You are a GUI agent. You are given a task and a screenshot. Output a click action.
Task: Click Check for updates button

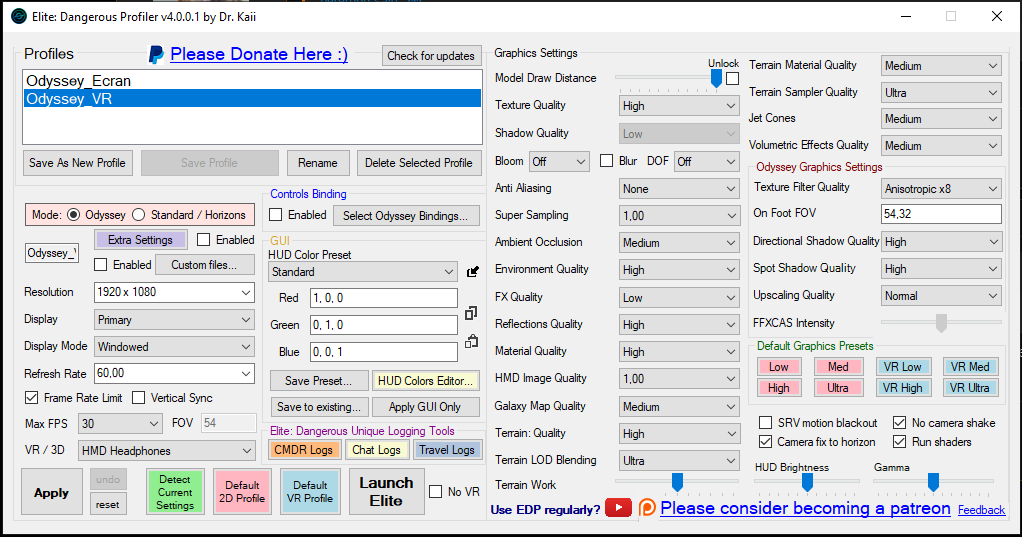(431, 56)
